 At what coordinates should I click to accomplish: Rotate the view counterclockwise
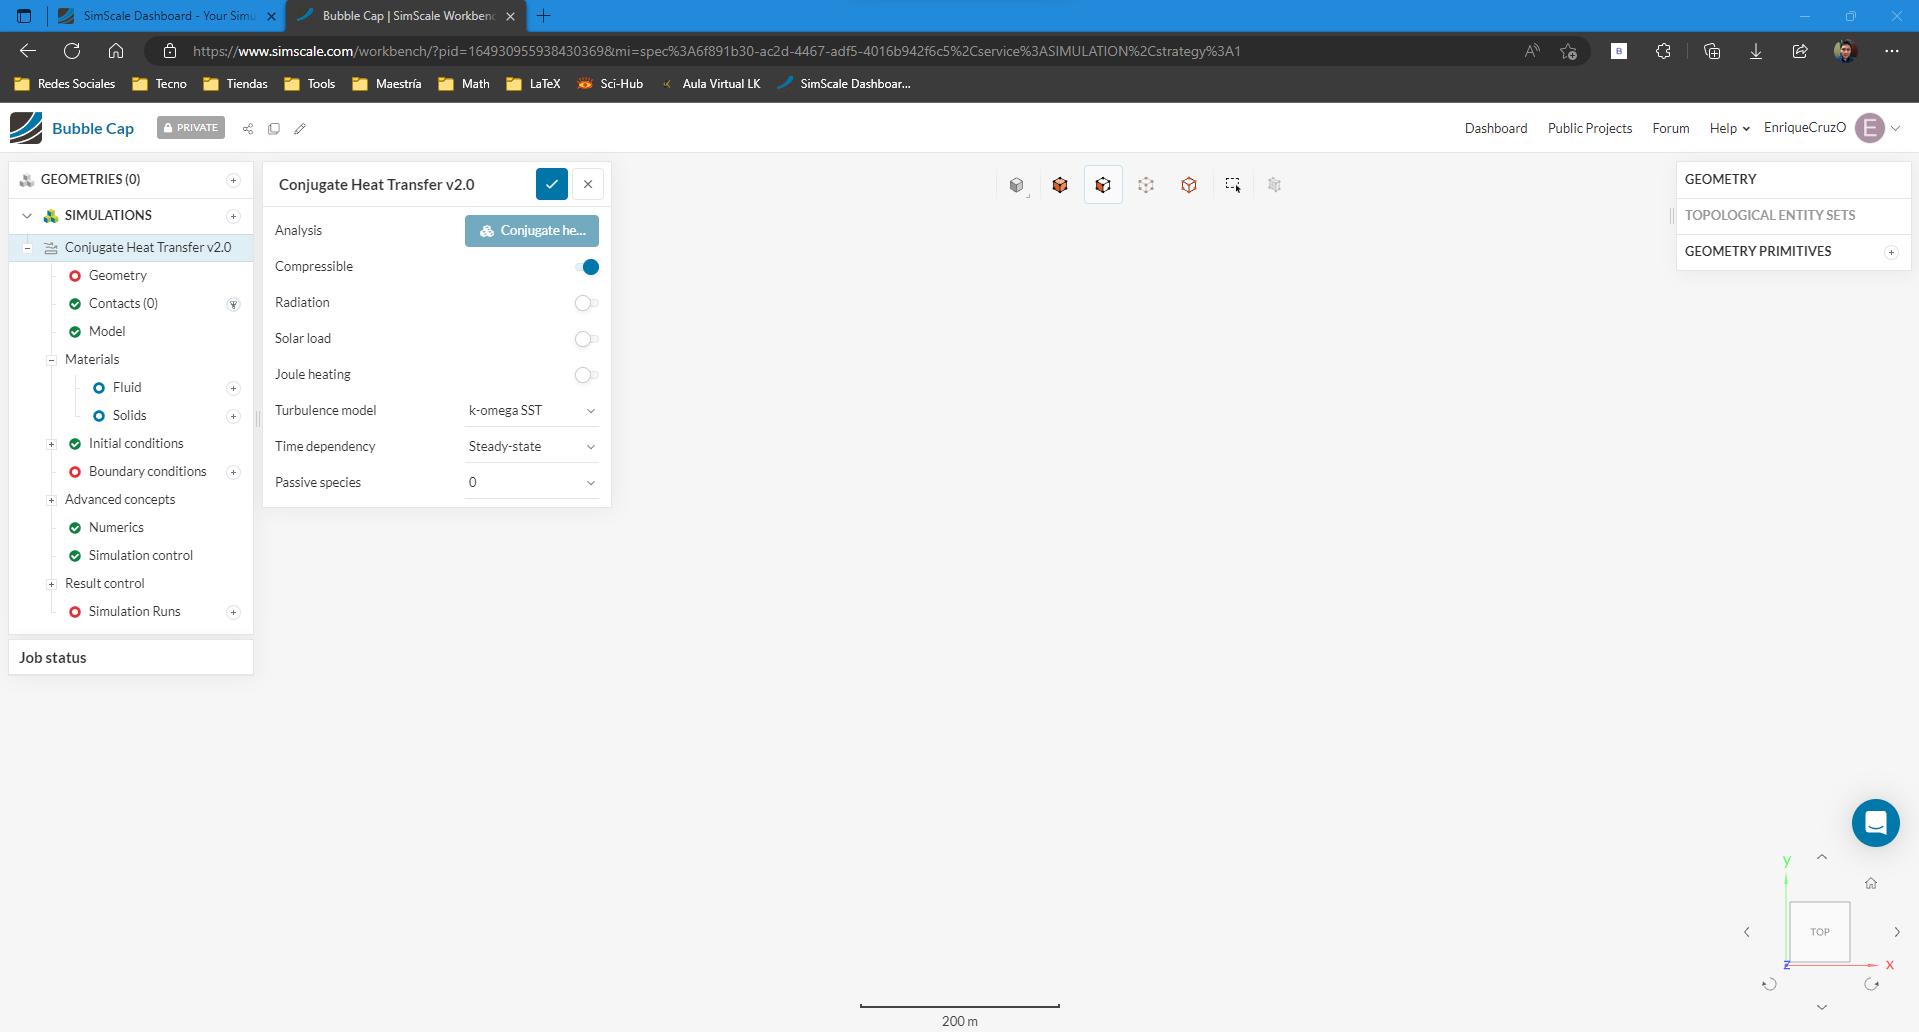(1769, 984)
